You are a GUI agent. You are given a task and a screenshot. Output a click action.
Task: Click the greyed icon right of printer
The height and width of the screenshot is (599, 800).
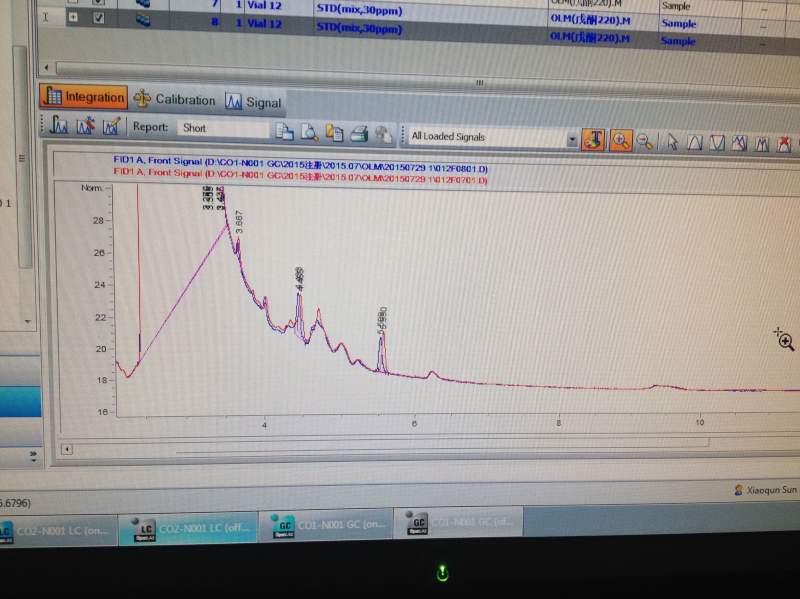pos(383,134)
